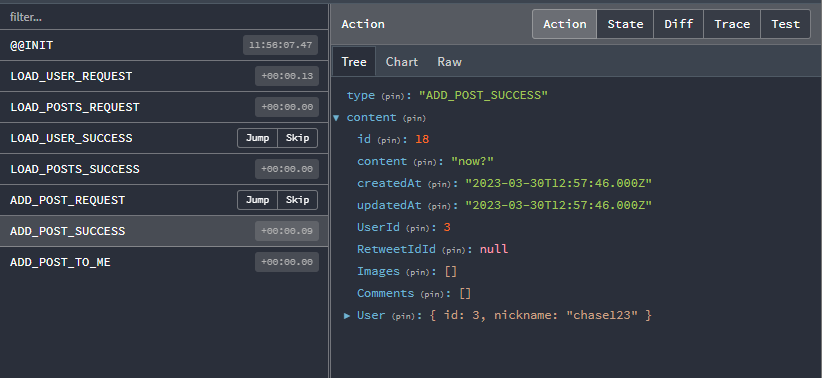Image resolution: width=822 pixels, height=378 pixels.
Task: Click Jump on LOAD_USER_SUCCESS action
Action: (257, 138)
